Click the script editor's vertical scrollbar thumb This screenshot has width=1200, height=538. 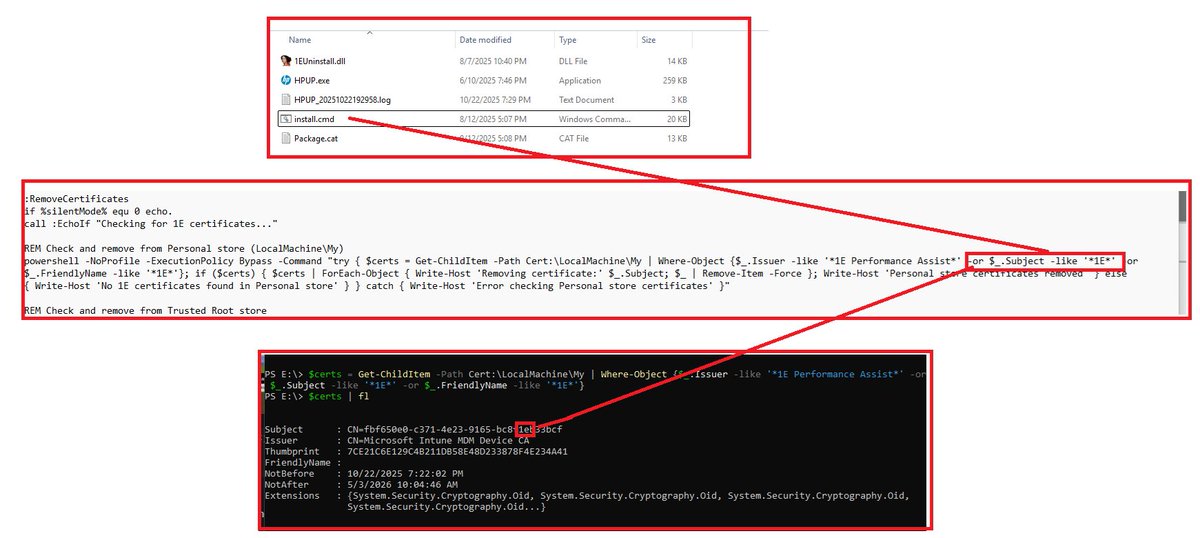1182,208
